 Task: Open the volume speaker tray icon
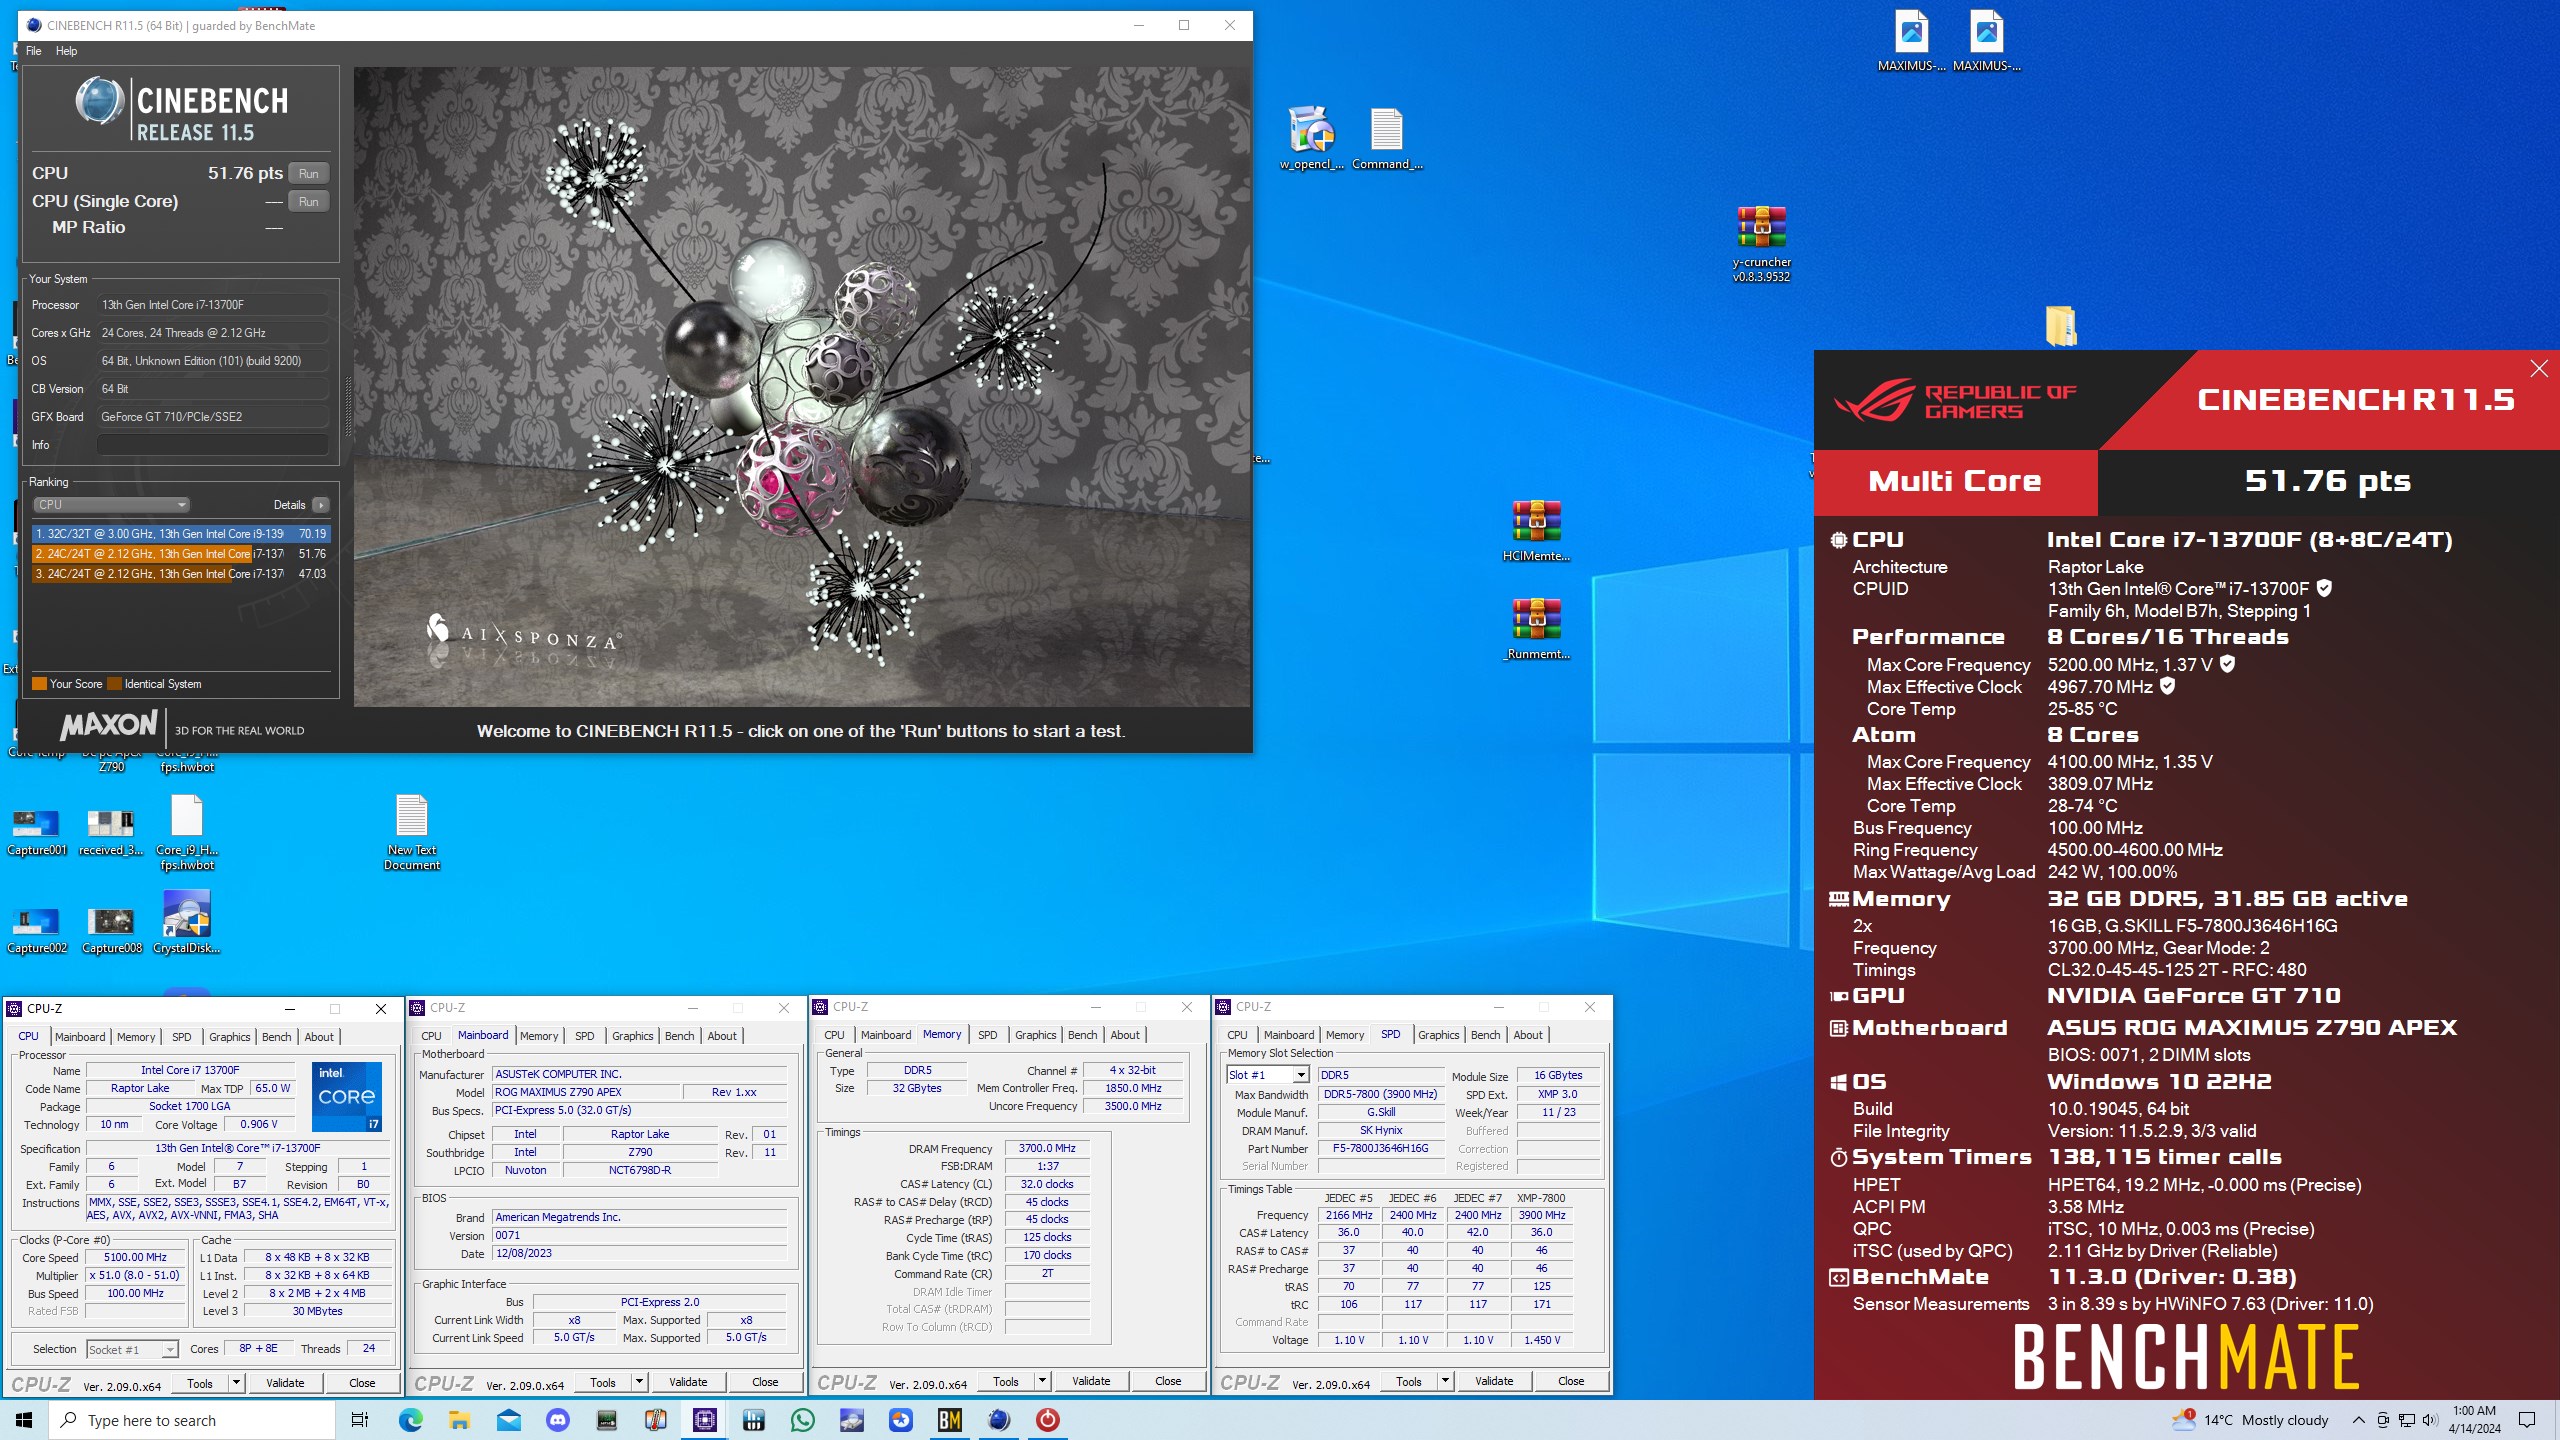(x=2430, y=1420)
